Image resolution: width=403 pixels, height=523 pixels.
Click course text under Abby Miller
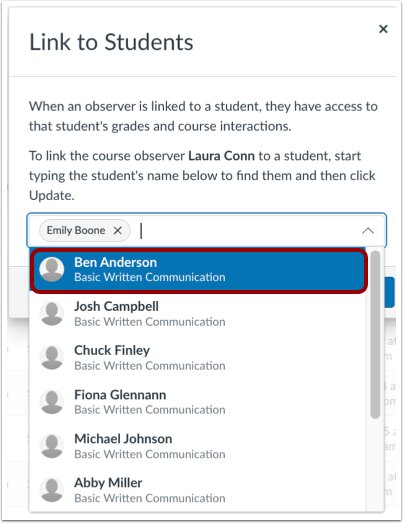[x=150, y=498]
